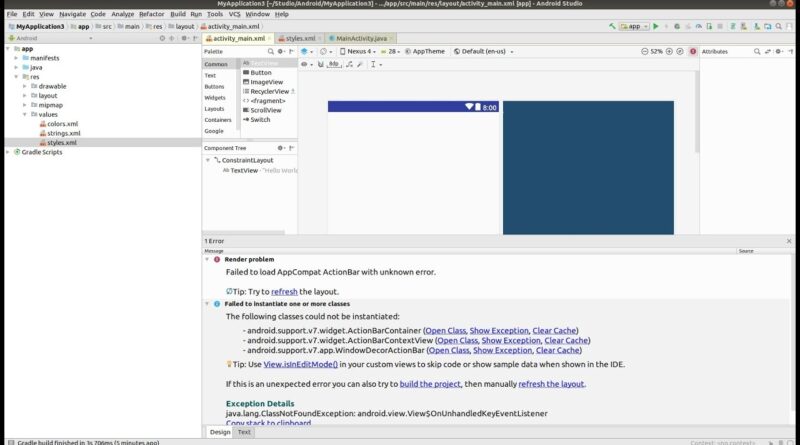The height and width of the screenshot is (445, 800).
Task: Expand the drawable folder
Action: pyautogui.click(x=24, y=86)
